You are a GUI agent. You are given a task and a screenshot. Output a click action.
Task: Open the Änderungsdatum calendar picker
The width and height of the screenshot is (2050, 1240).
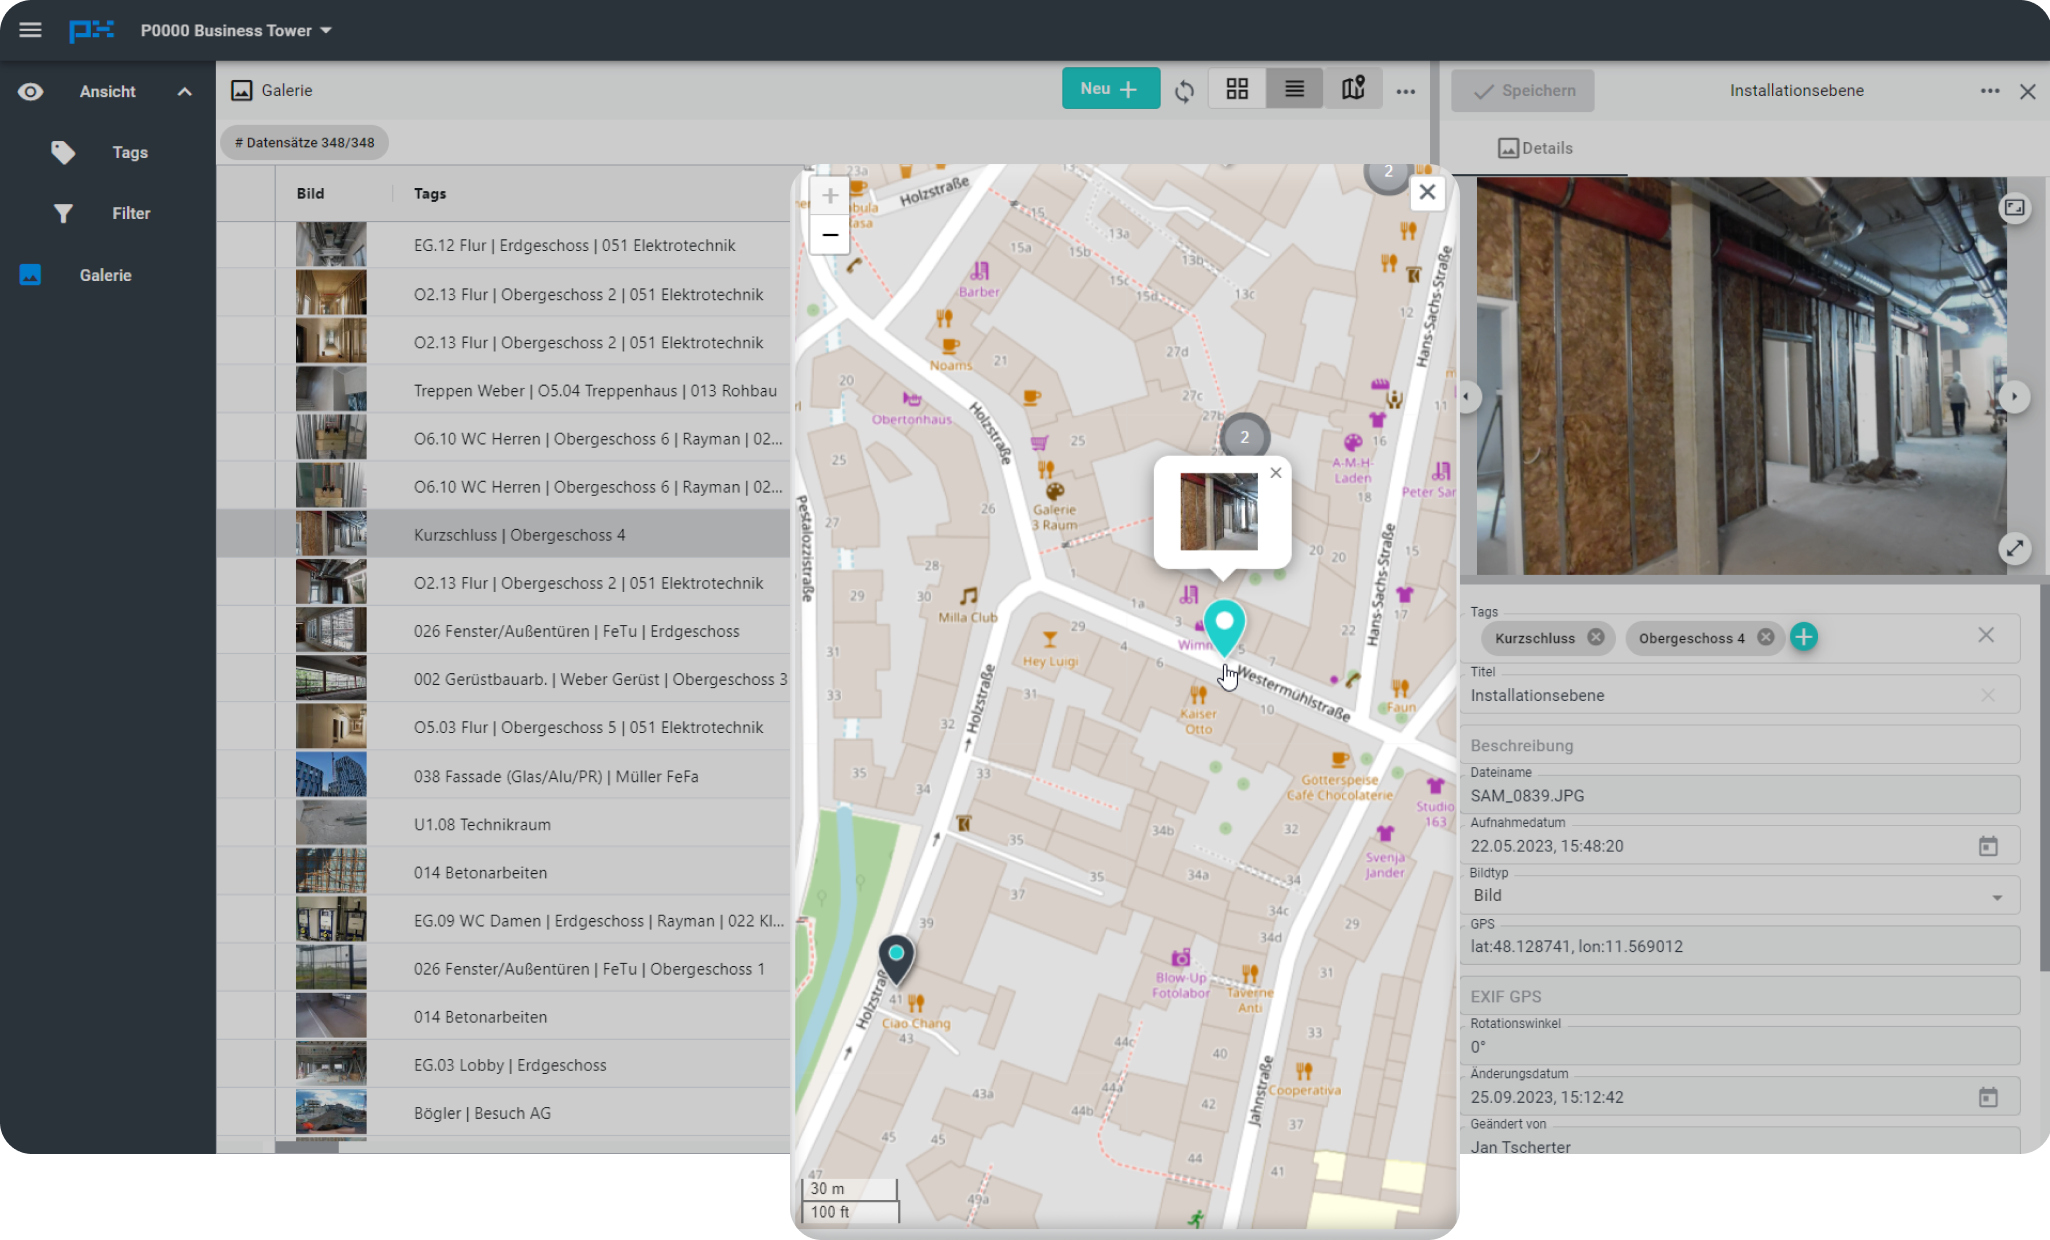click(x=1988, y=1097)
